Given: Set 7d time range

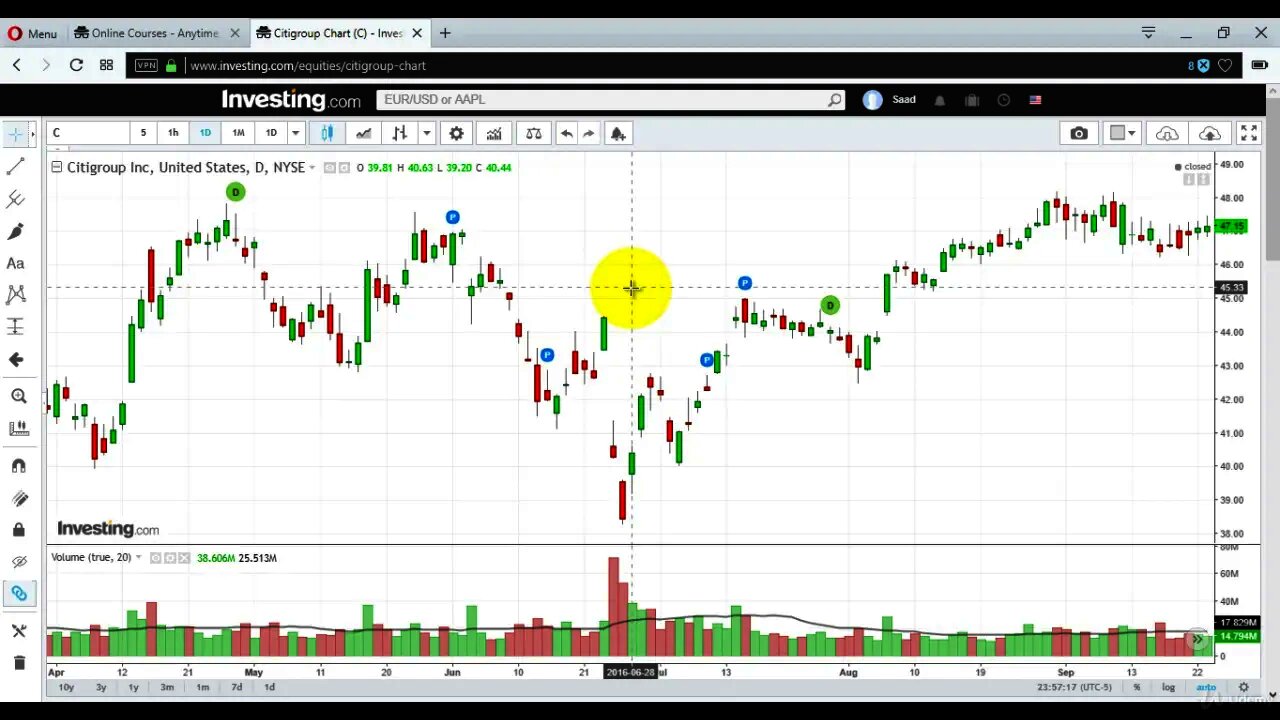Looking at the screenshot, I should (x=237, y=687).
